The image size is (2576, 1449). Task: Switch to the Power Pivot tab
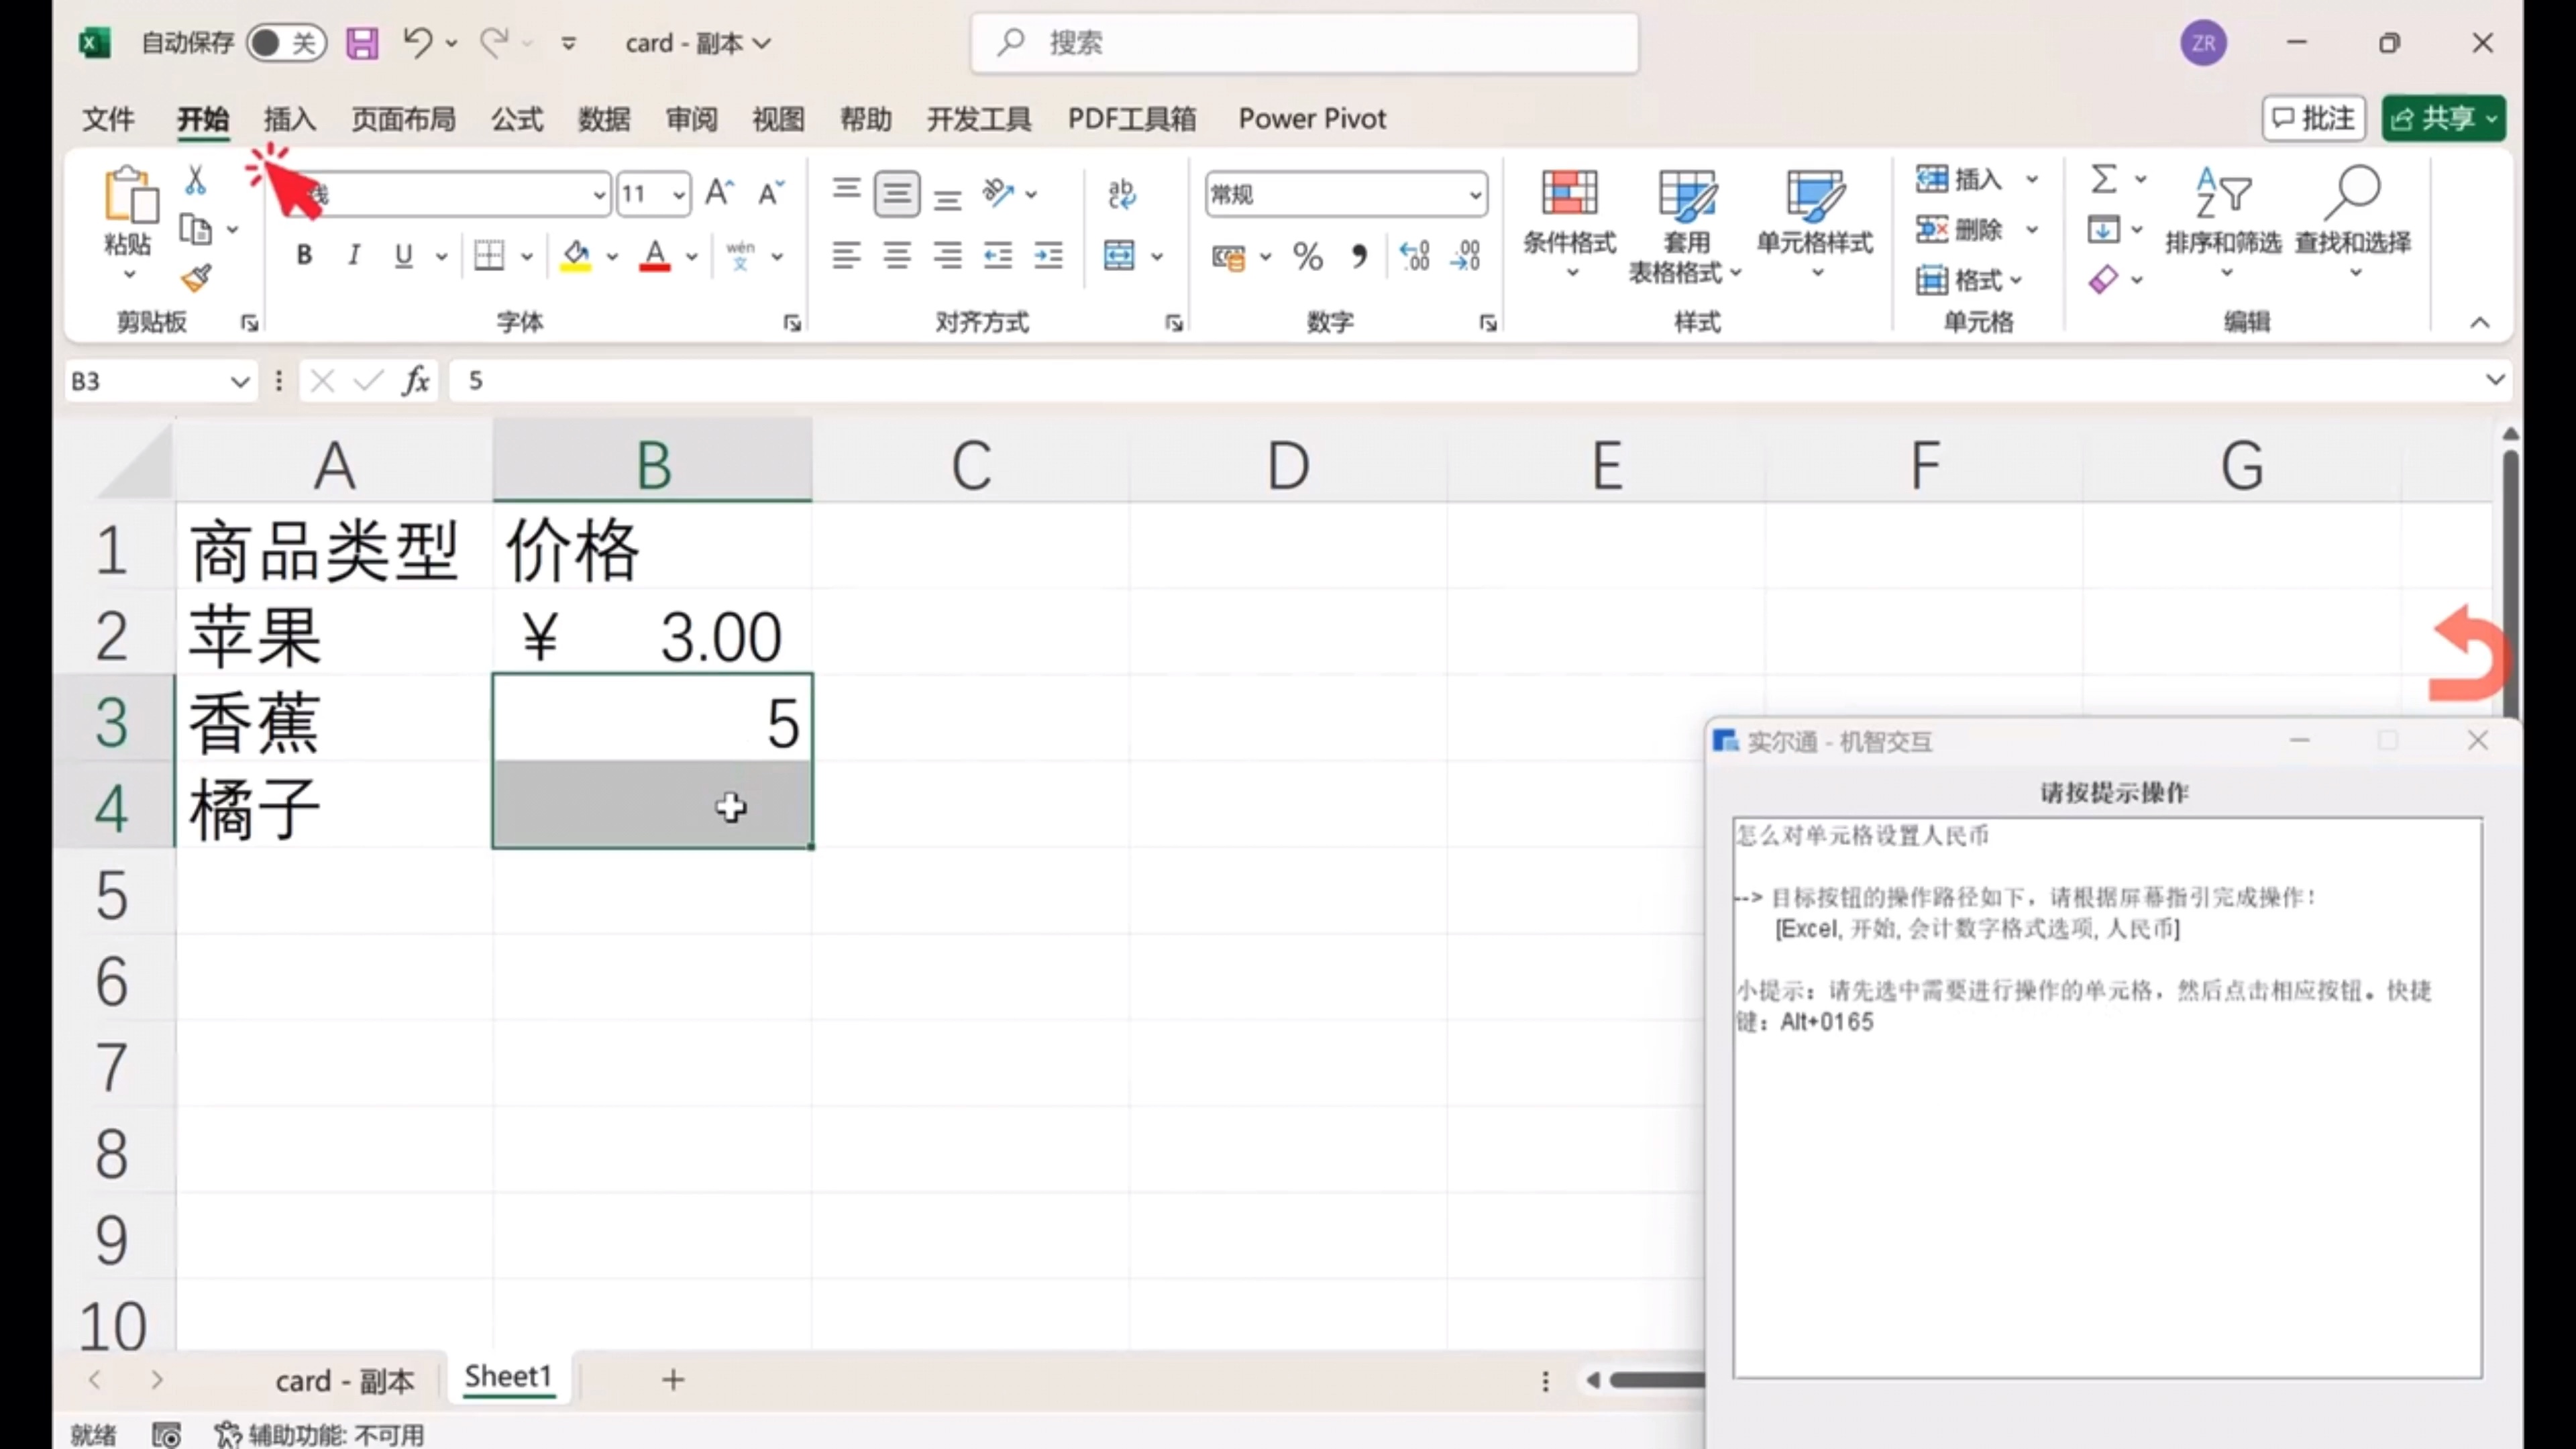1312,119
